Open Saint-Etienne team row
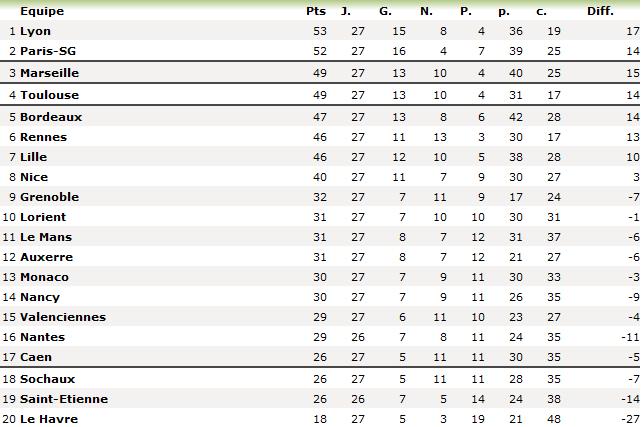The height and width of the screenshot is (427, 641). pos(63,399)
